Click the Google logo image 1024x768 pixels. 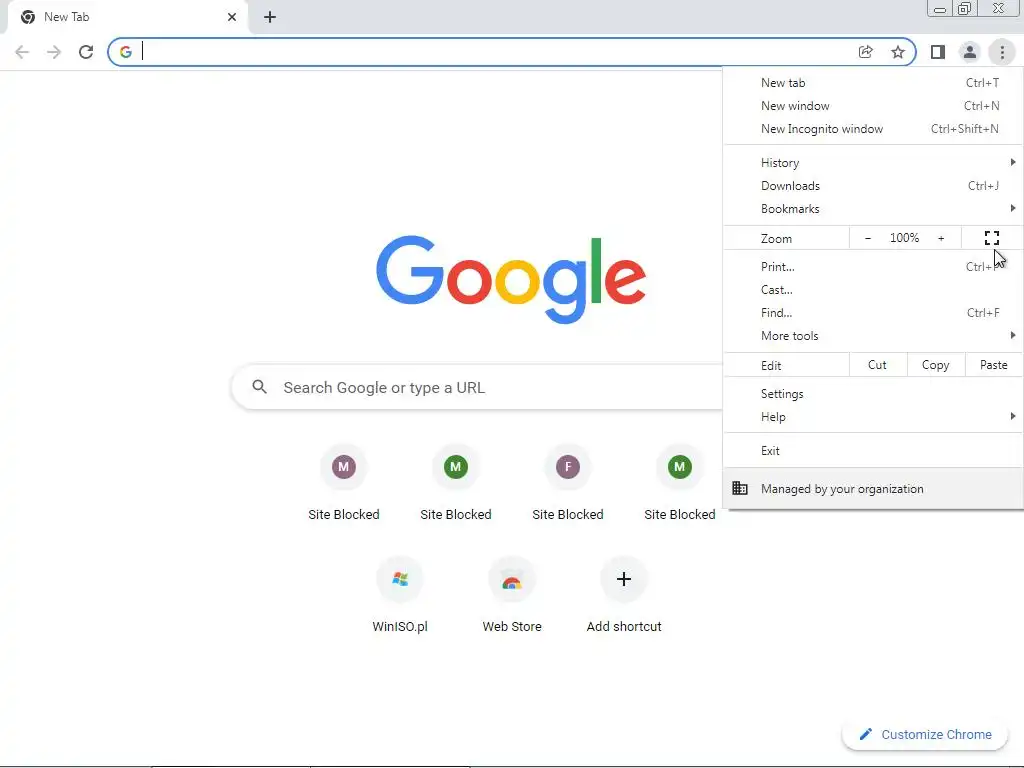(511, 280)
